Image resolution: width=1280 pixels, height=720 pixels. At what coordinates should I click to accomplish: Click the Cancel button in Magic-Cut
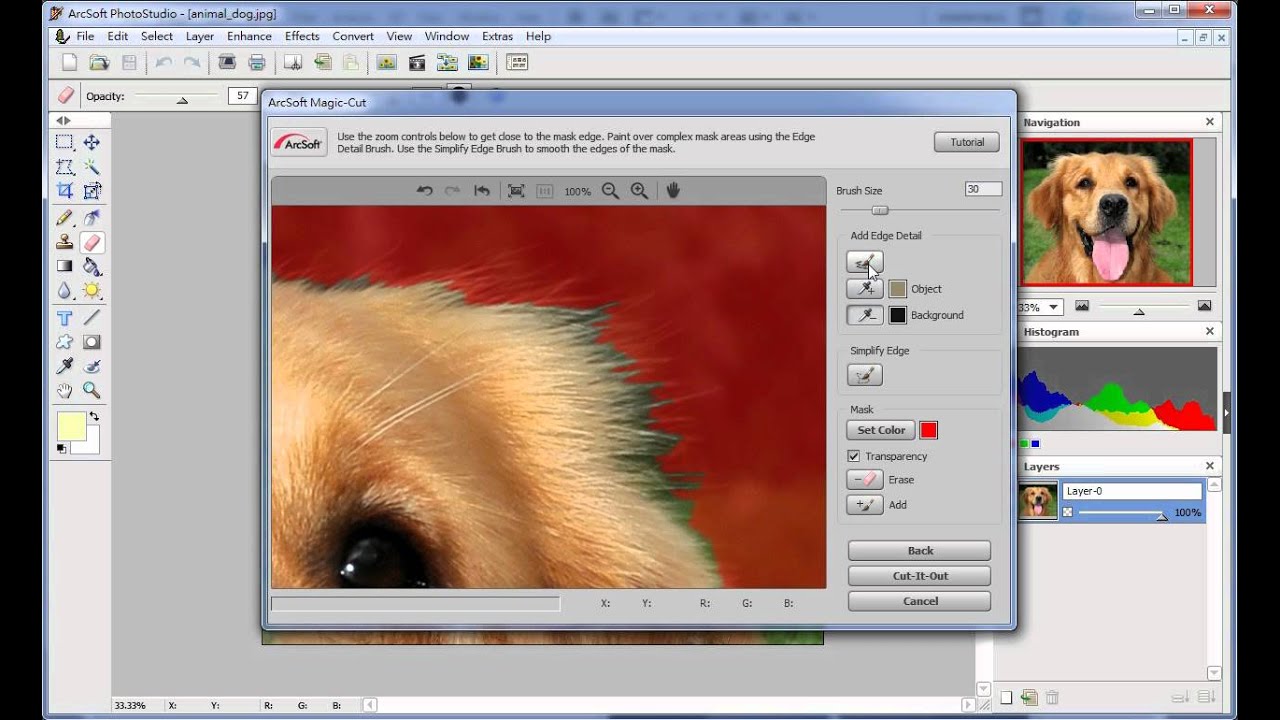point(920,601)
